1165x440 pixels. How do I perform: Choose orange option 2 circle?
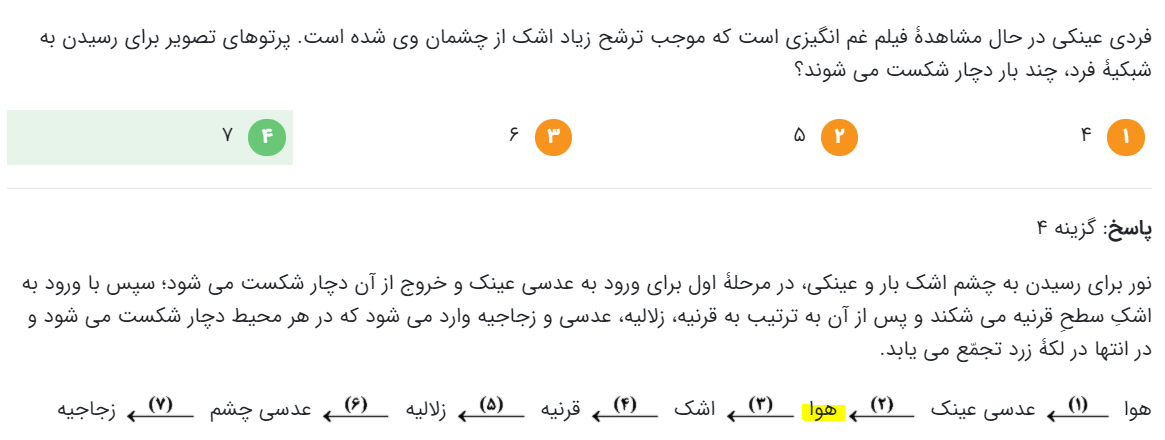(x=840, y=137)
